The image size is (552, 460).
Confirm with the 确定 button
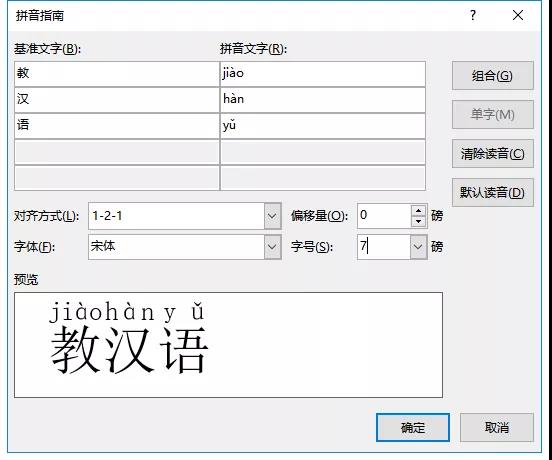pos(413,427)
